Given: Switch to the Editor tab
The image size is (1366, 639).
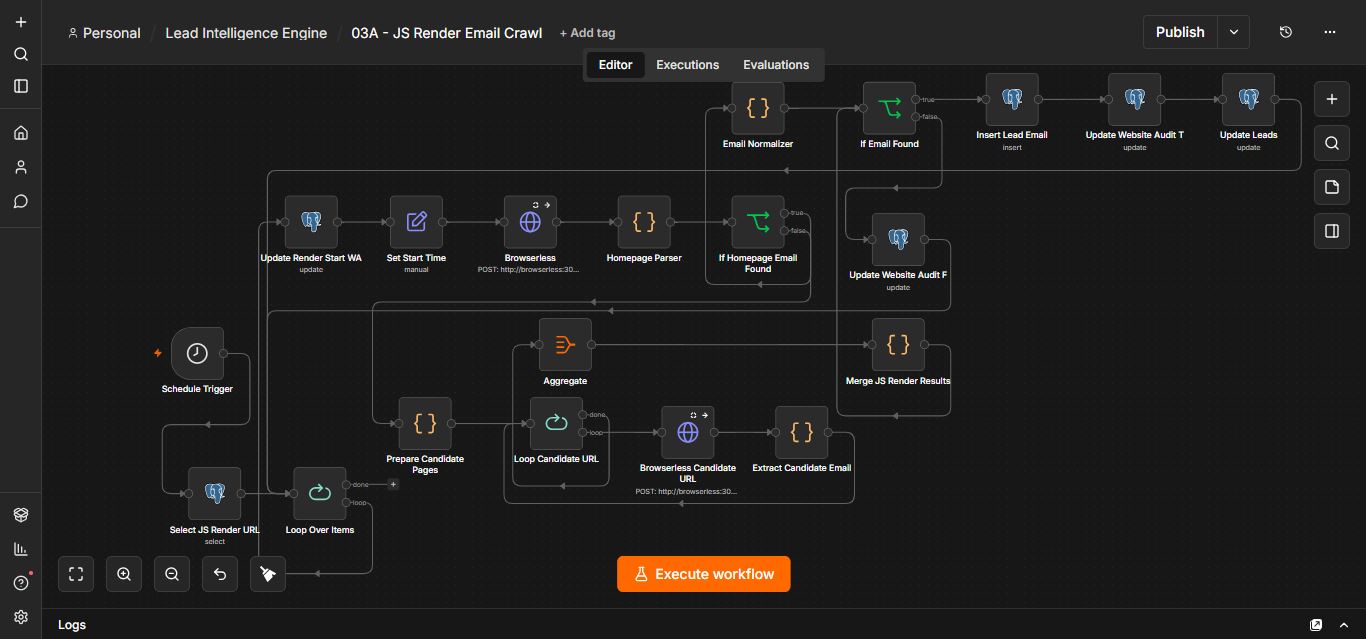Looking at the screenshot, I should coord(615,65).
